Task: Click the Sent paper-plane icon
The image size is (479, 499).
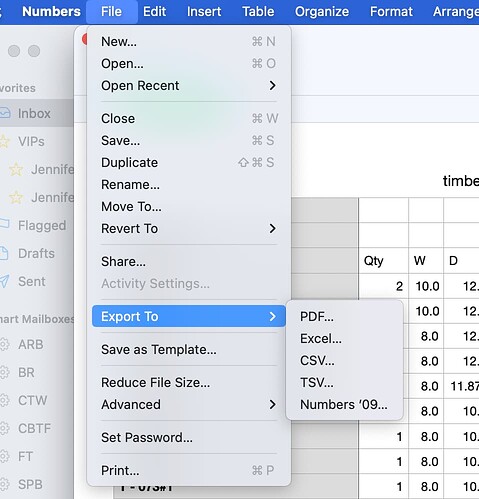Action: tap(4, 281)
